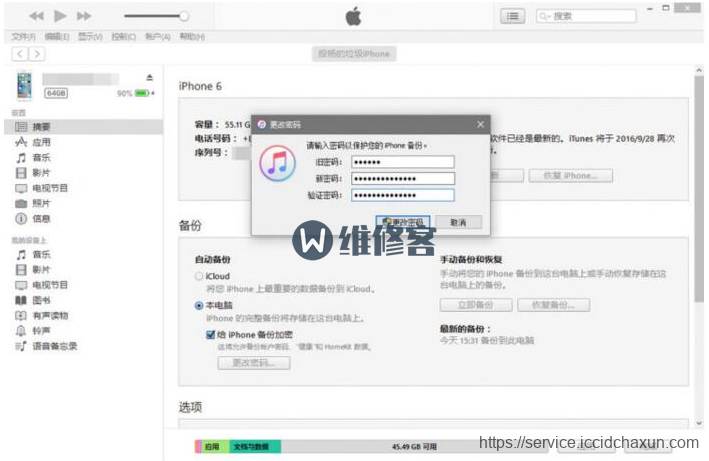The image size is (709, 461).
Task: Click the scrollbar down arrow
Action: point(699,423)
